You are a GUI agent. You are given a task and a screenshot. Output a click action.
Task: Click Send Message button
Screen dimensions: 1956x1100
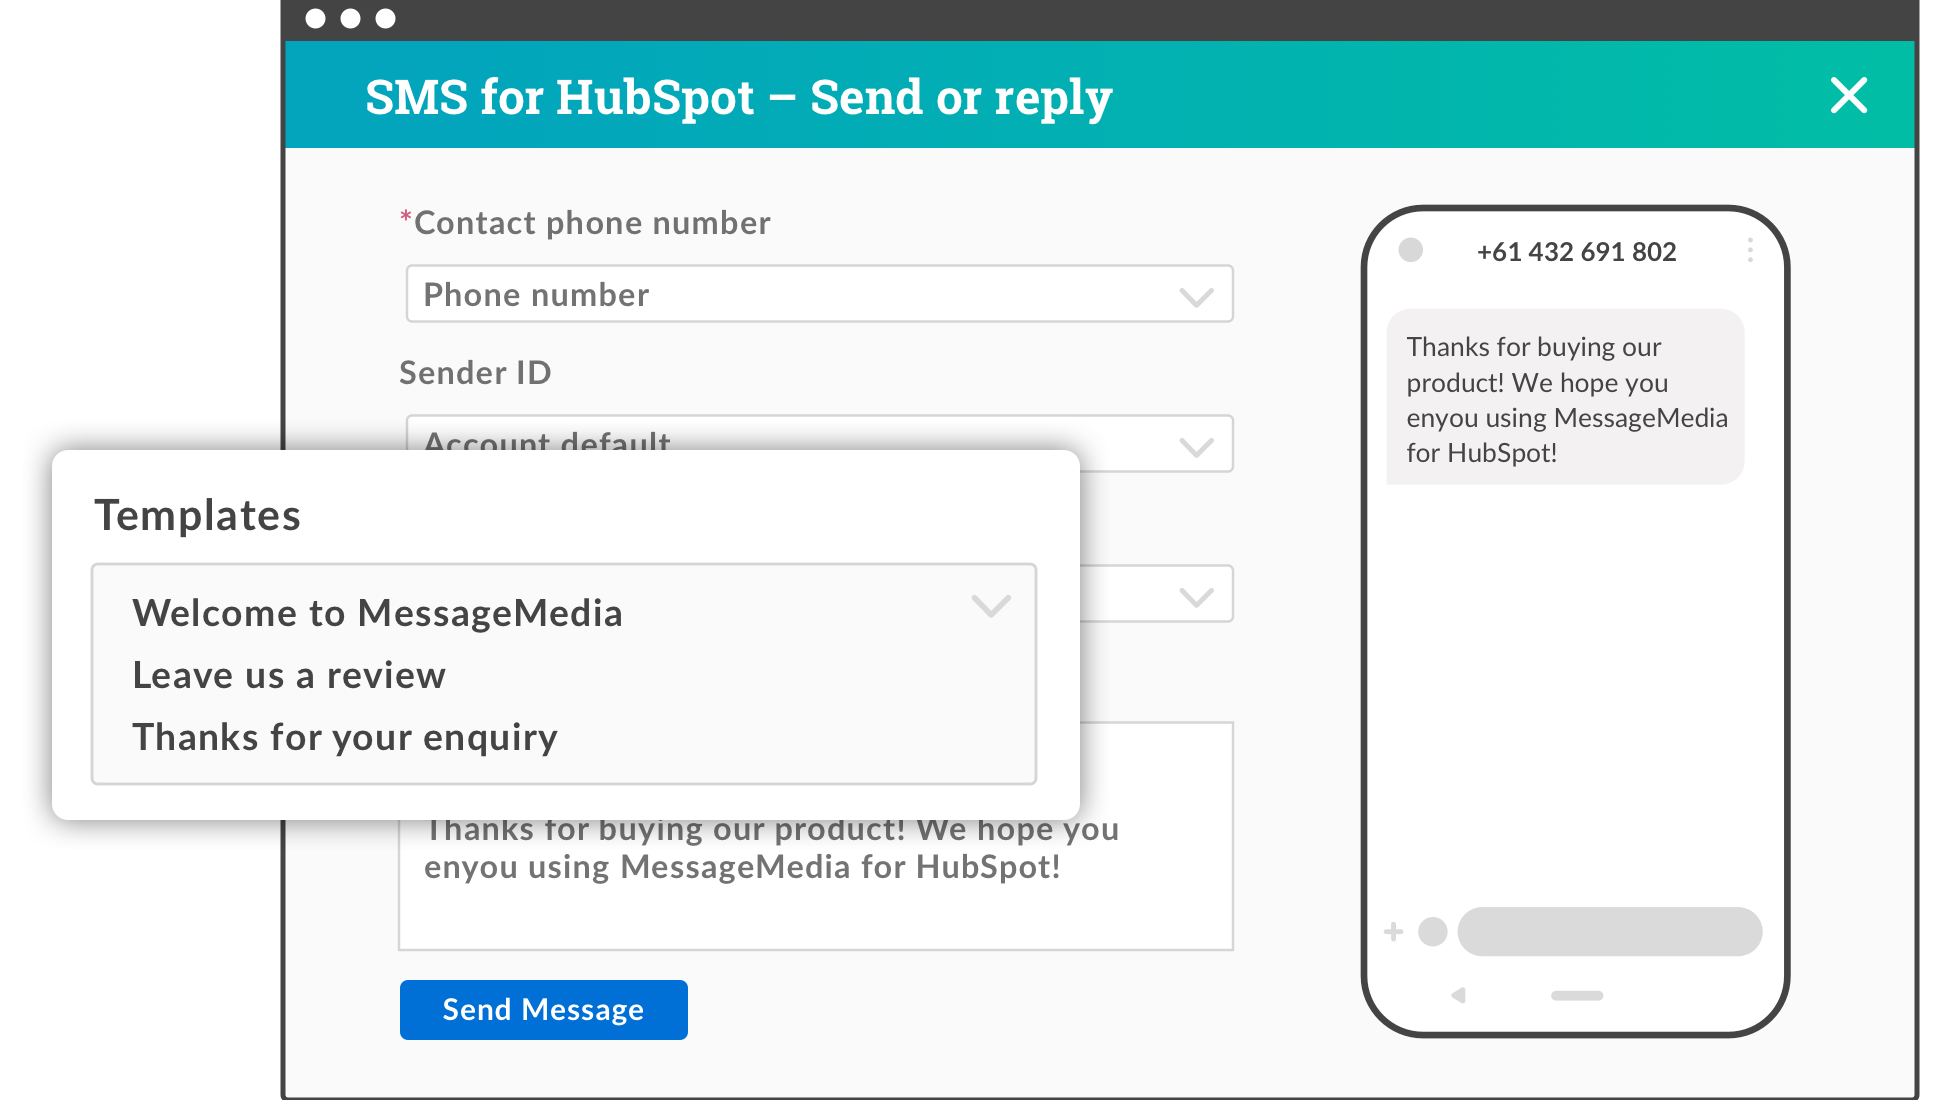click(543, 1009)
